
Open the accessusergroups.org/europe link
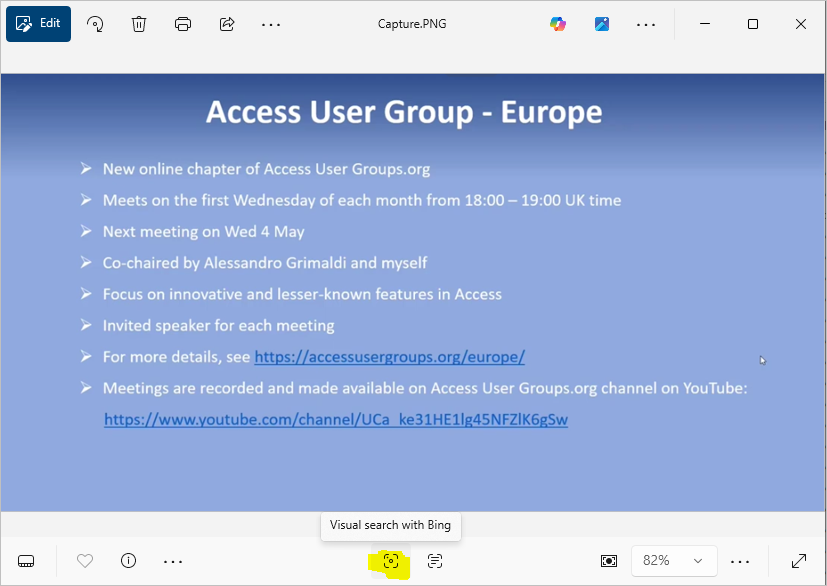(390, 357)
